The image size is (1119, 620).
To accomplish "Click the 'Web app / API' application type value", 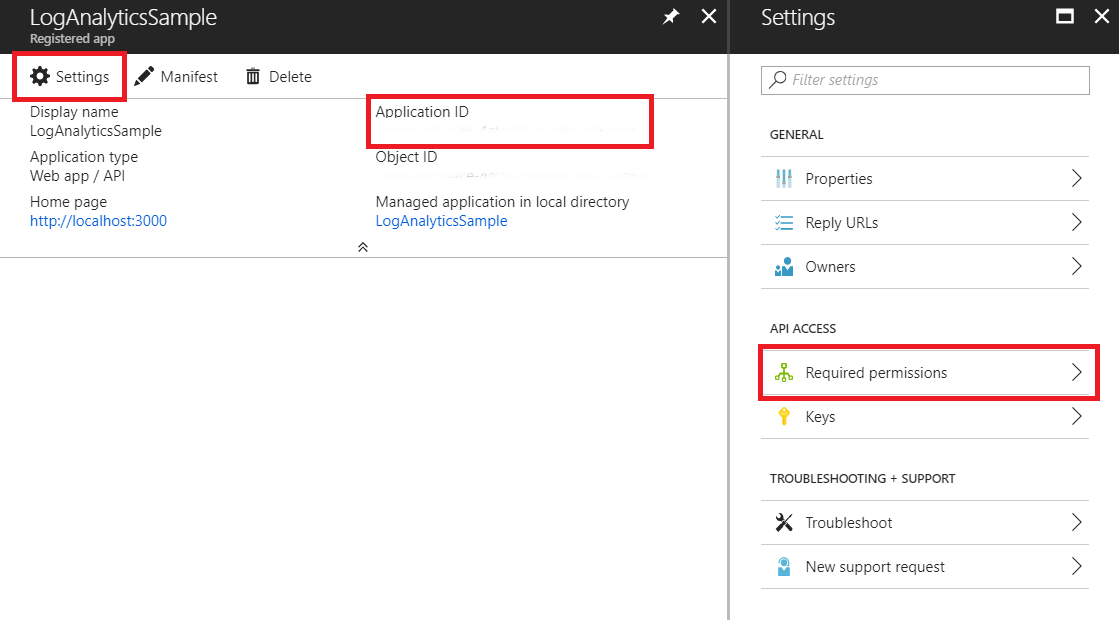I will [77, 176].
